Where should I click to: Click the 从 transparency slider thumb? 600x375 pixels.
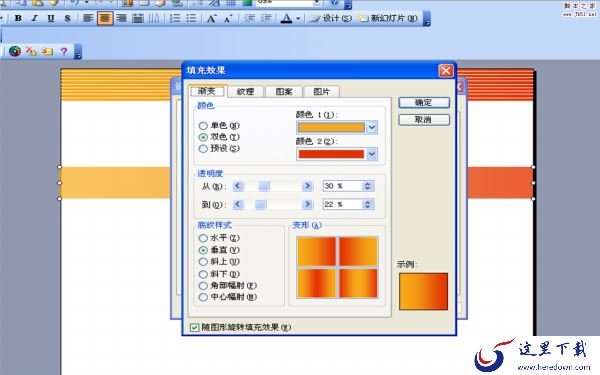click(264, 186)
